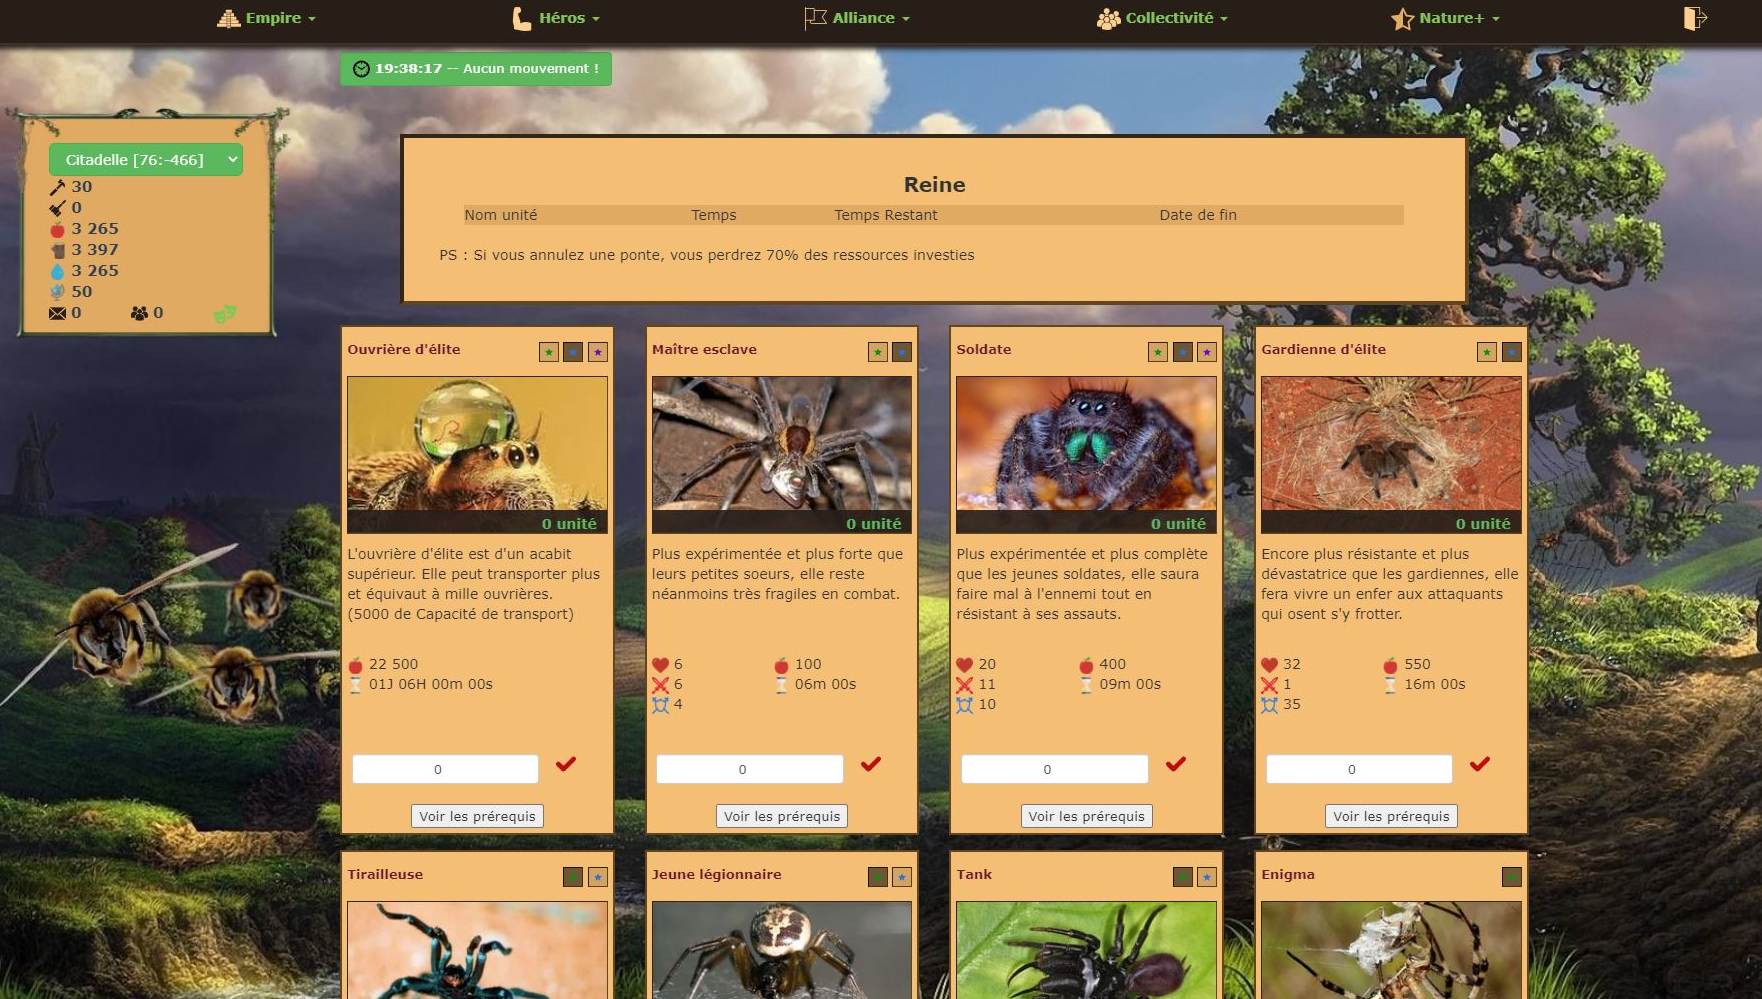1762x999 pixels.
Task: Click the gavel icon showing 0
Action: [57, 208]
